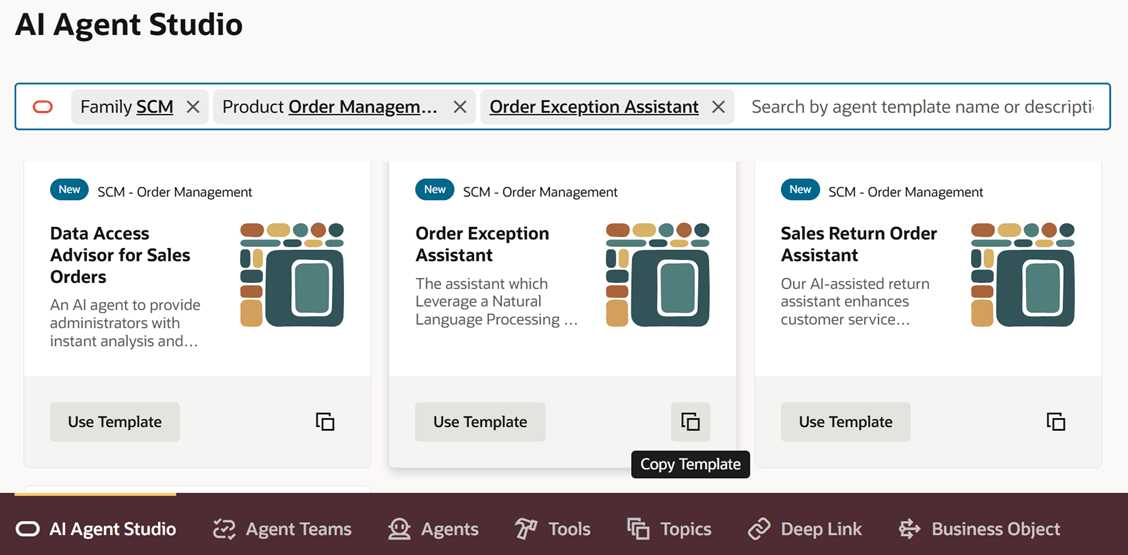Click the Oracle logo in the search bar
This screenshot has height=555, width=1128.
[43, 107]
